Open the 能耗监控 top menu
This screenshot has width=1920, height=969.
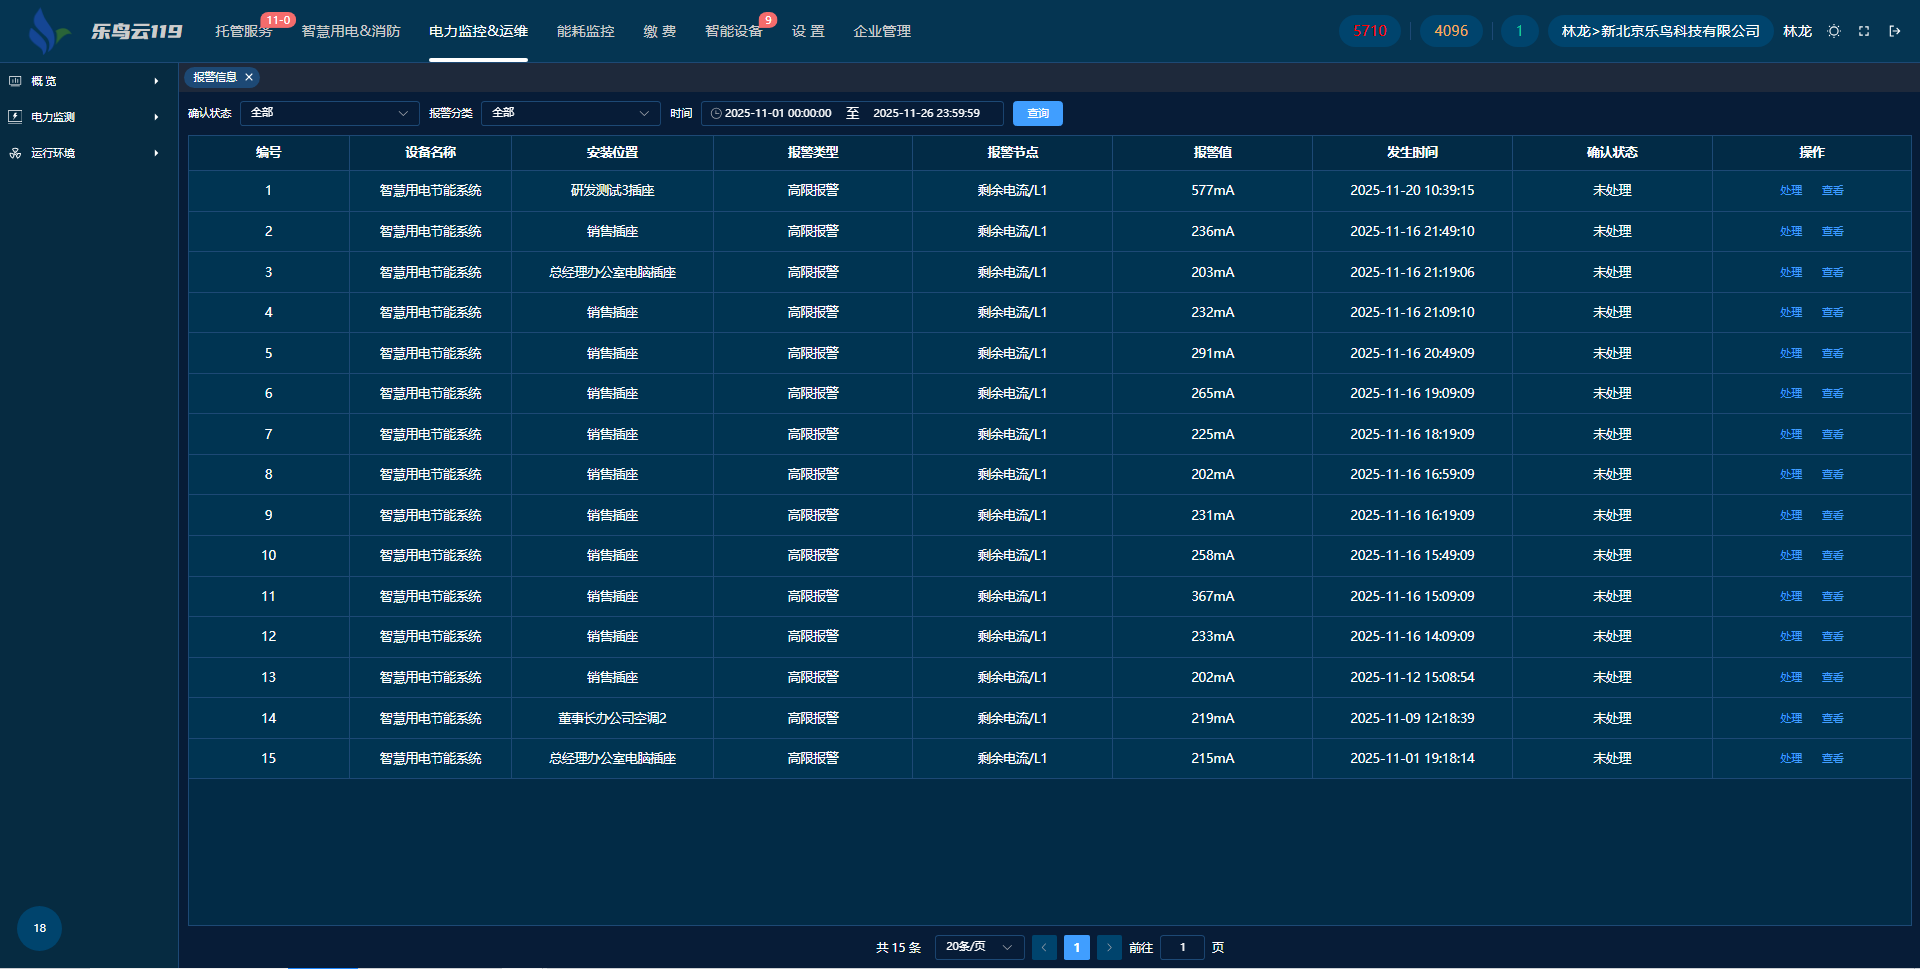click(x=585, y=31)
